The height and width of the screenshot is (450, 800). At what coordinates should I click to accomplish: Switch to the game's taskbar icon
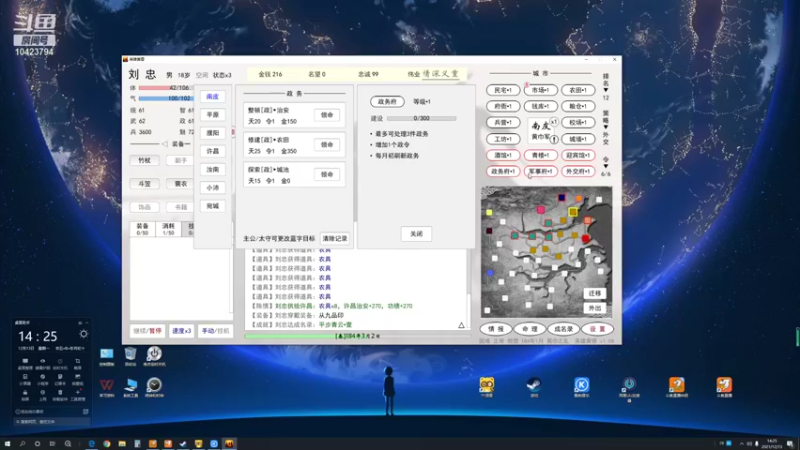click(229, 444)
